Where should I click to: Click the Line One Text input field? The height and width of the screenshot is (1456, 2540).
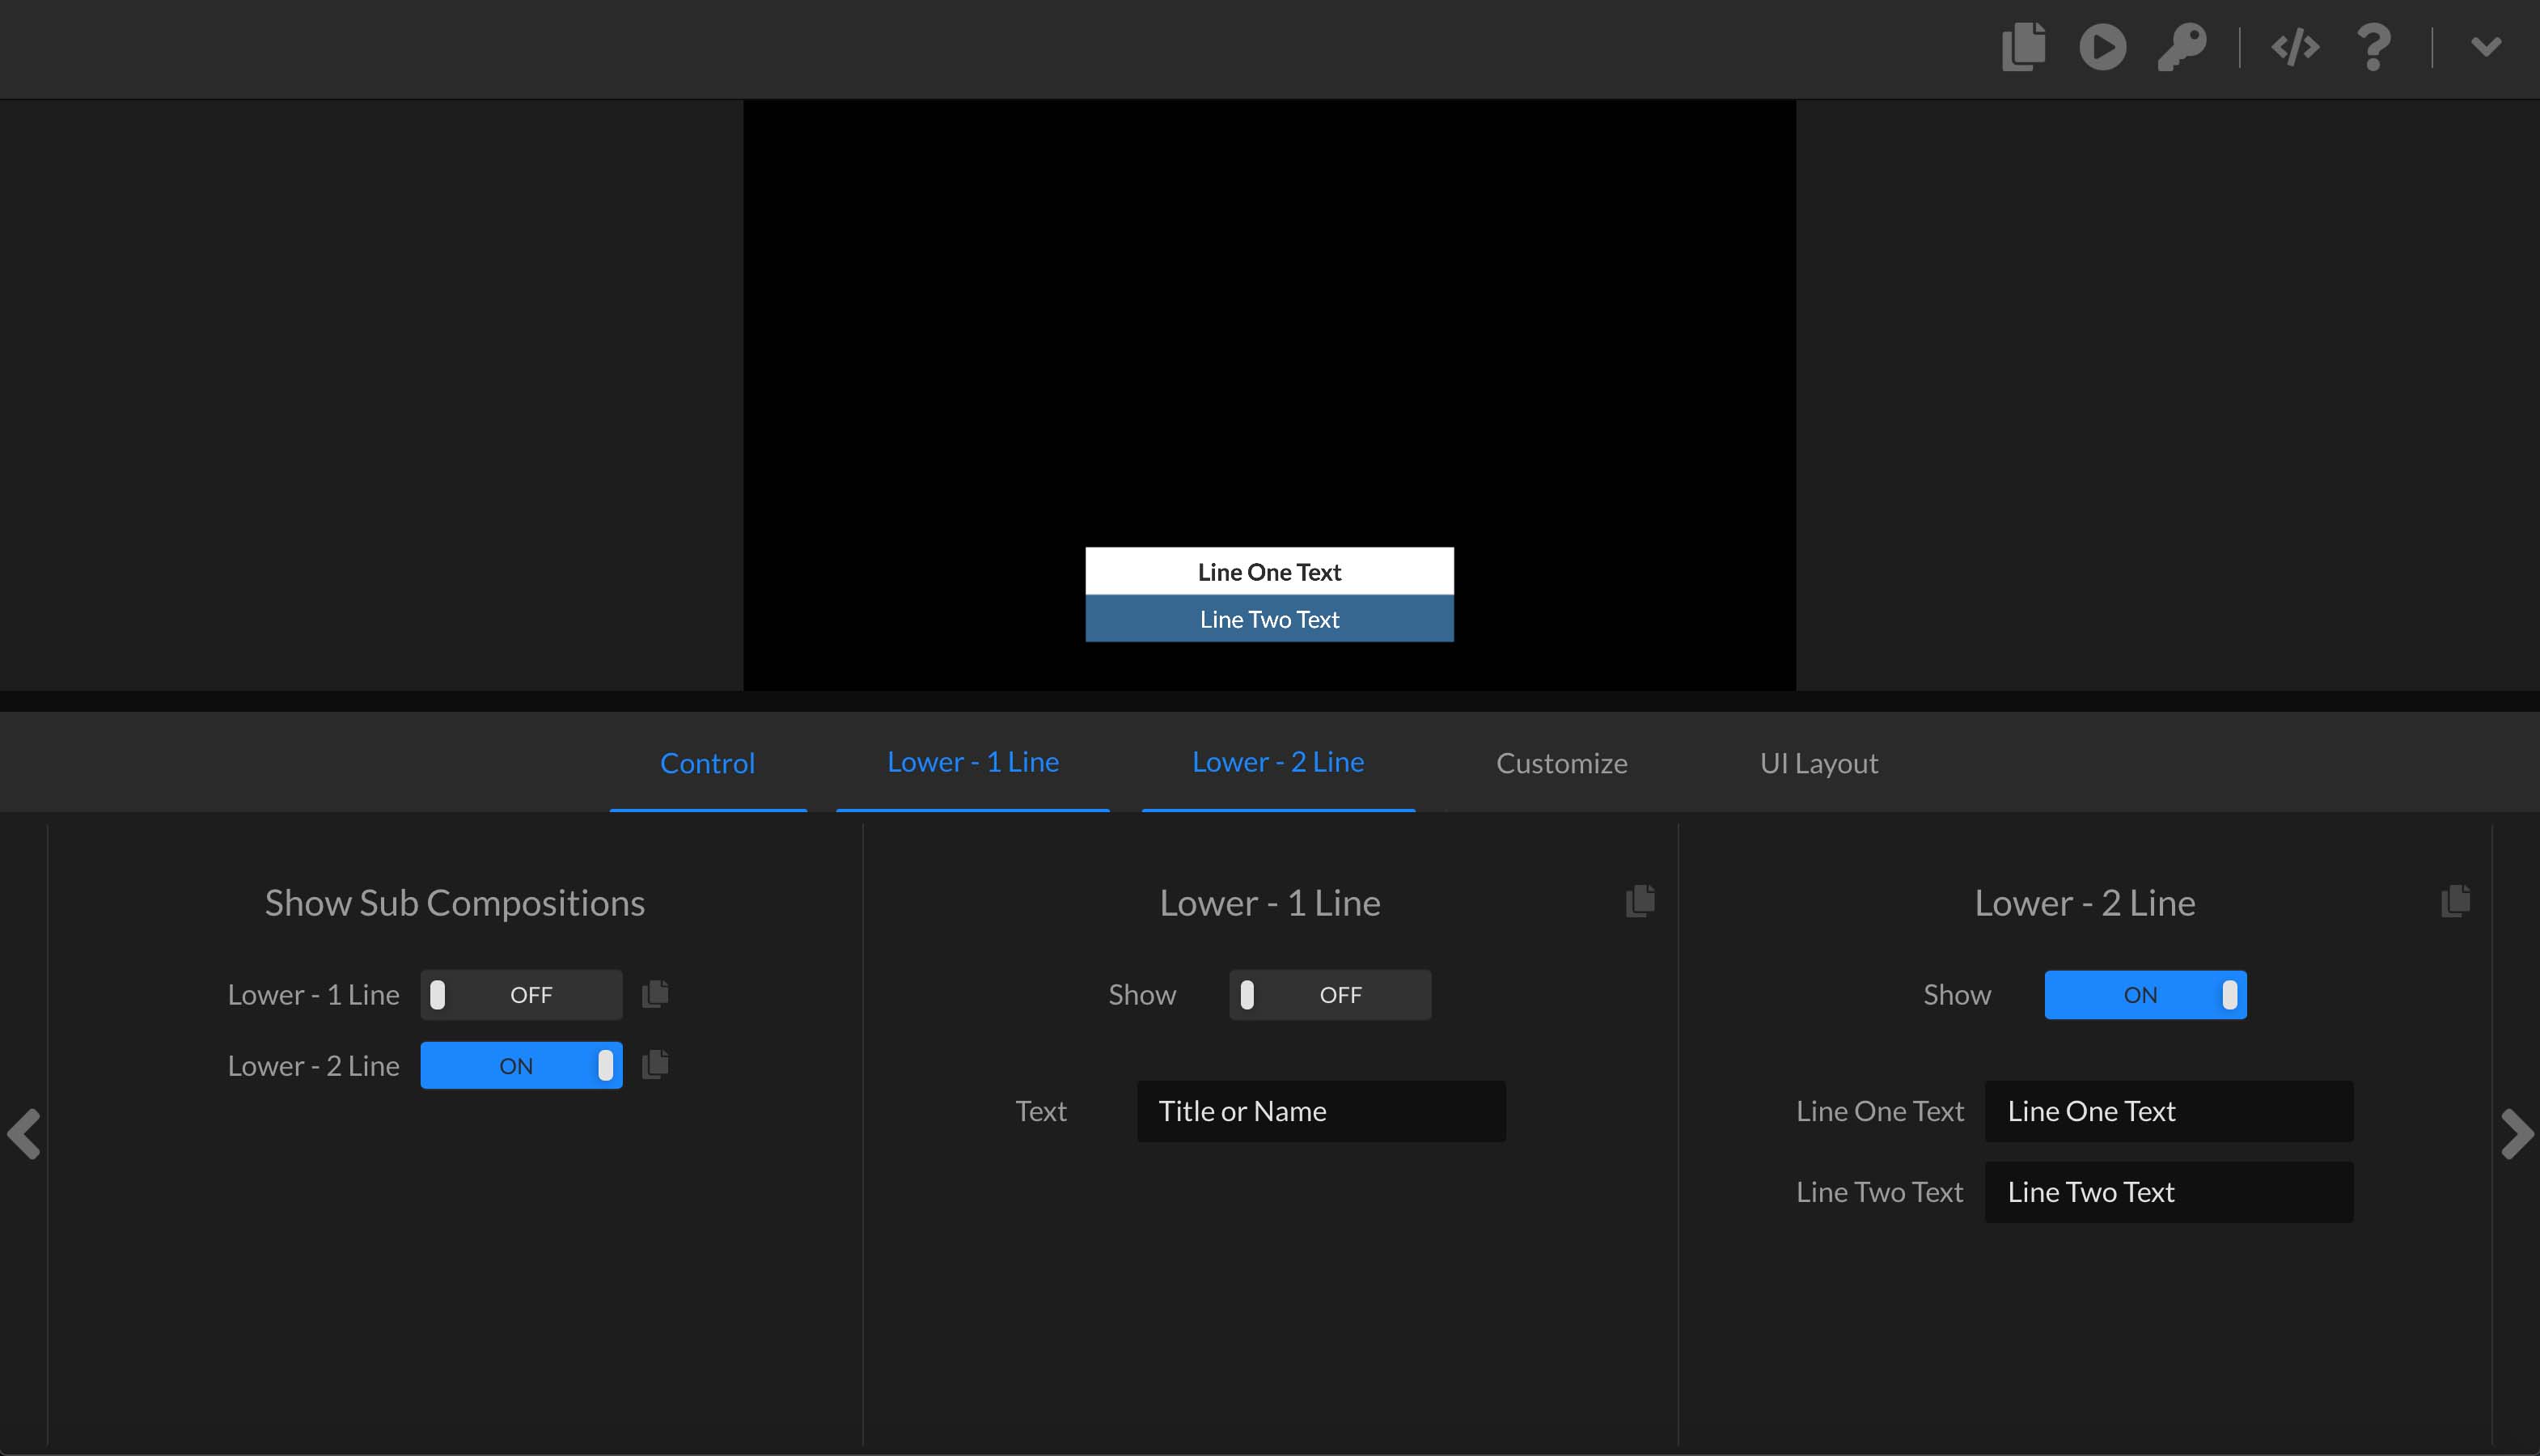2169,1111
